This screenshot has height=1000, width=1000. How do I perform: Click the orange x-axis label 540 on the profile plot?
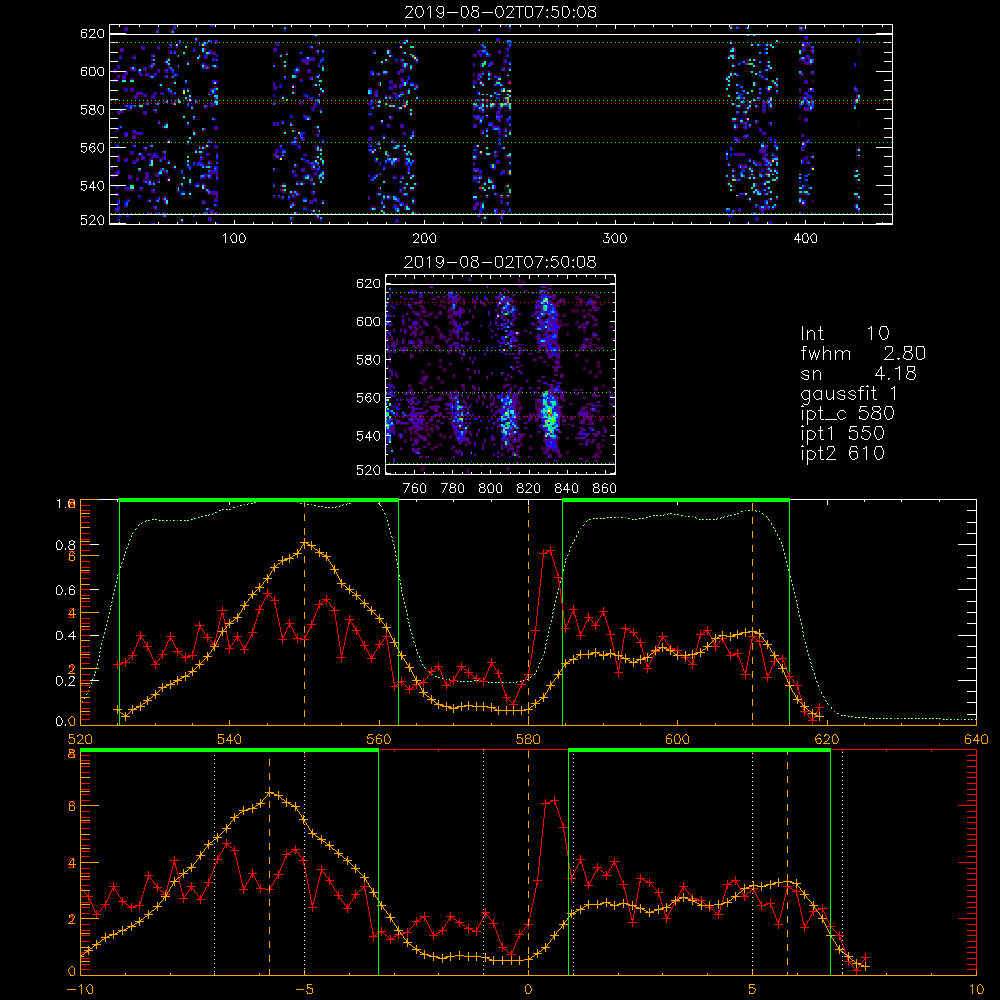tap(230, 740)
